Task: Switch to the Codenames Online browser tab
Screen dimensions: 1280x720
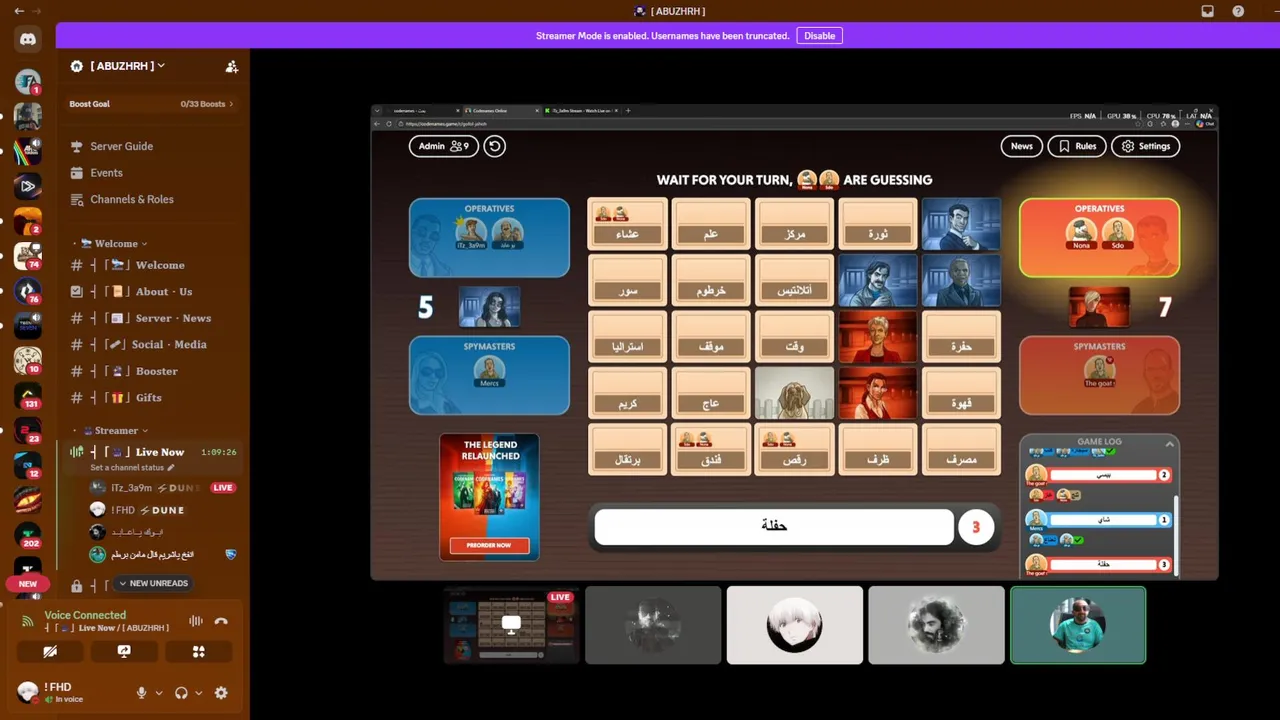Action: (500, 111)
